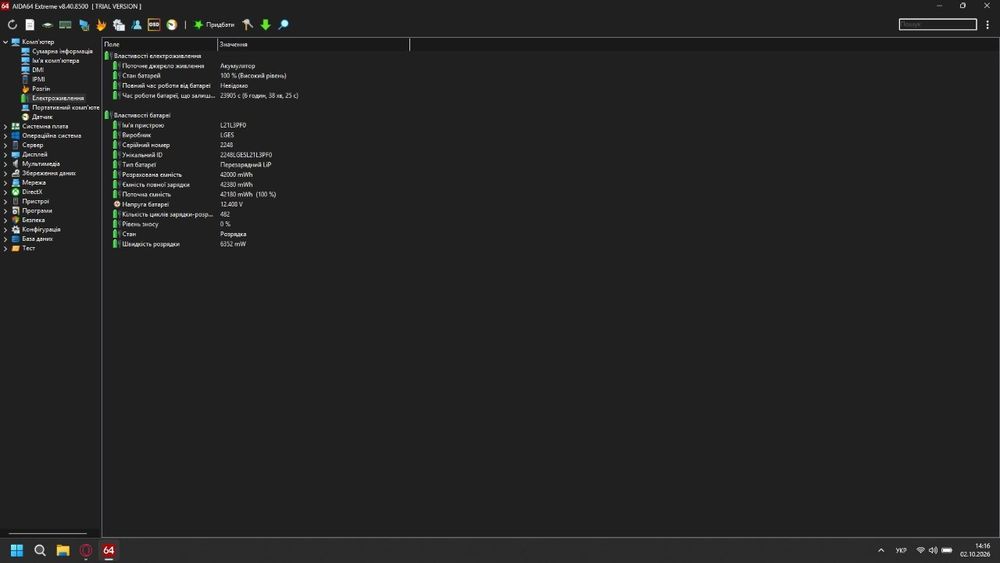Open the CPUID chip toolbar icon
The height and width of the screenshot is (563, 1000).
pyautogui.click(x=119, y=25)
